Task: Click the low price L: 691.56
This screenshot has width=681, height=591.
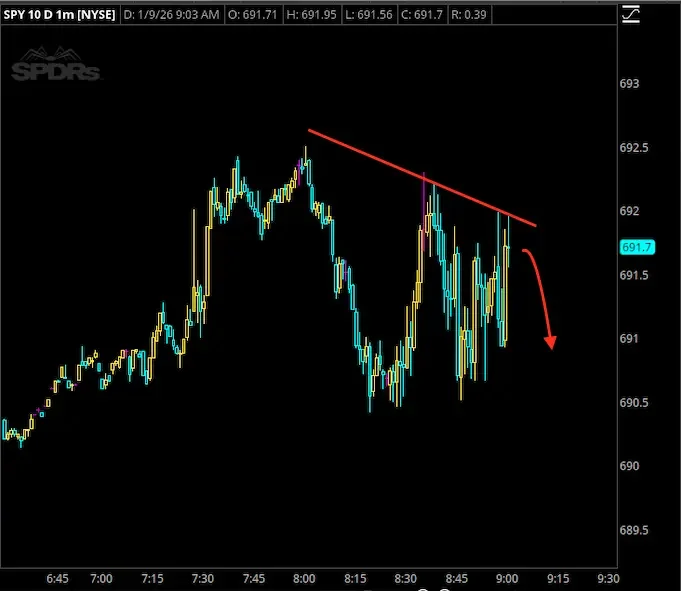Action: point(369,15)
